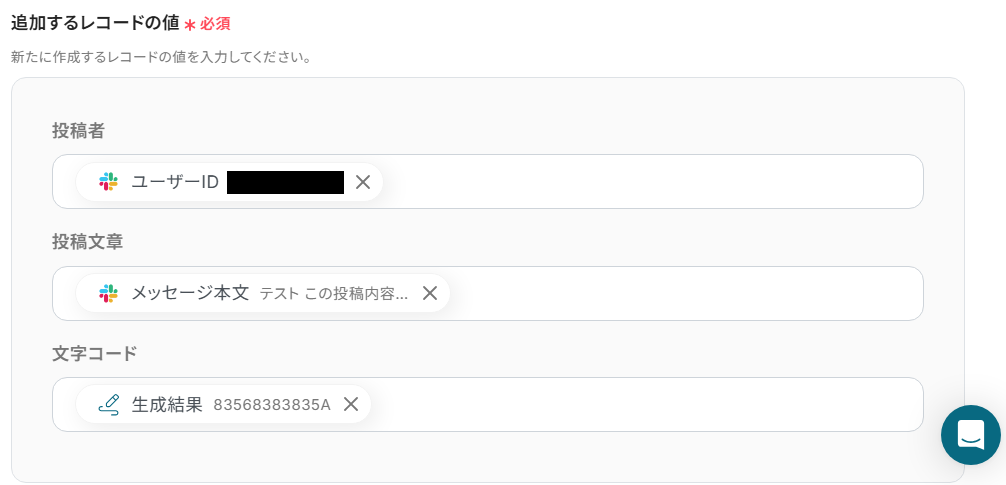
Task: Click the pen icon beside 生成結果
Action: point(108,404)
